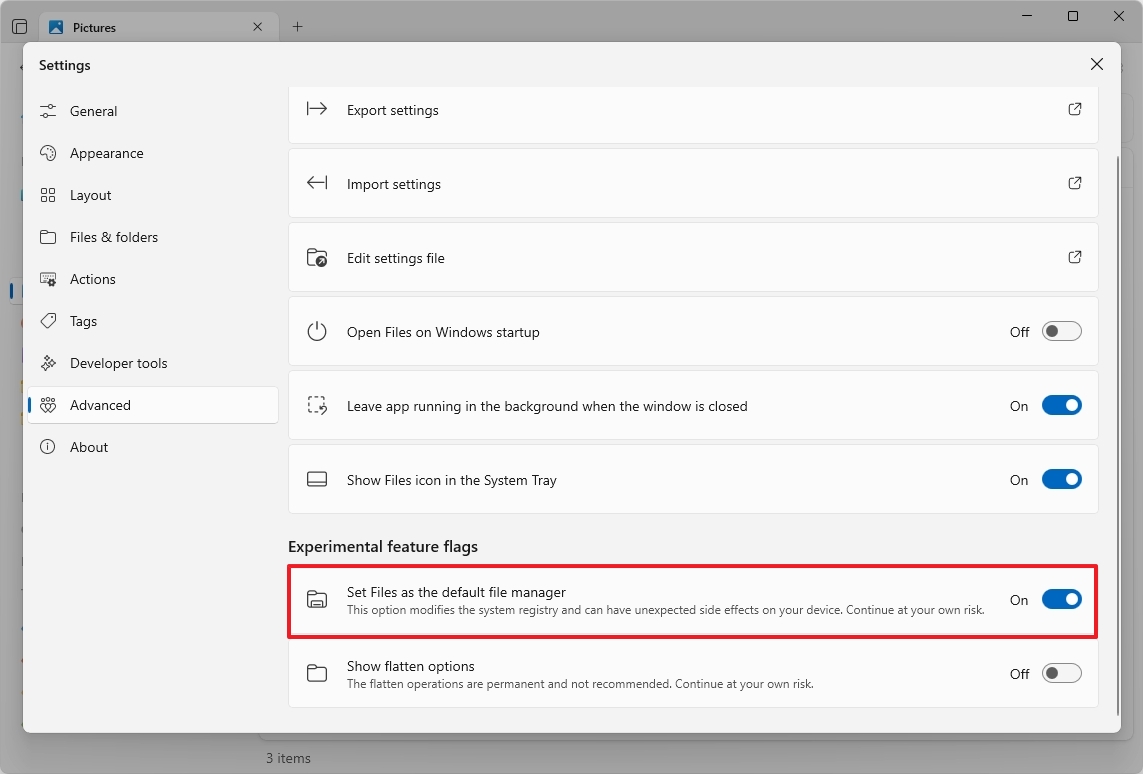
Task: Click the Import settings row
Action: coord(693,183)
